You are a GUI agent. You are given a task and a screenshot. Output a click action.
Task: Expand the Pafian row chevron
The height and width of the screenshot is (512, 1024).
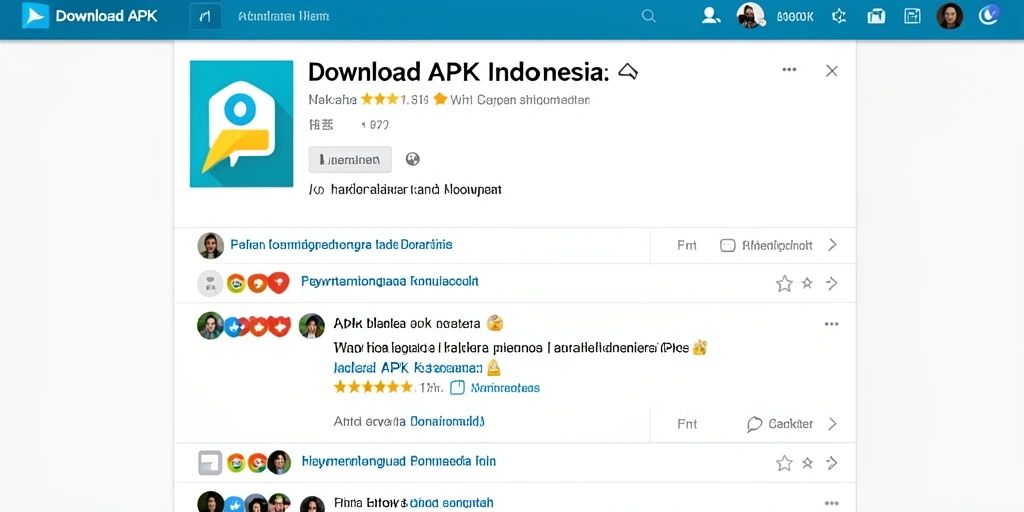point(833,245)
